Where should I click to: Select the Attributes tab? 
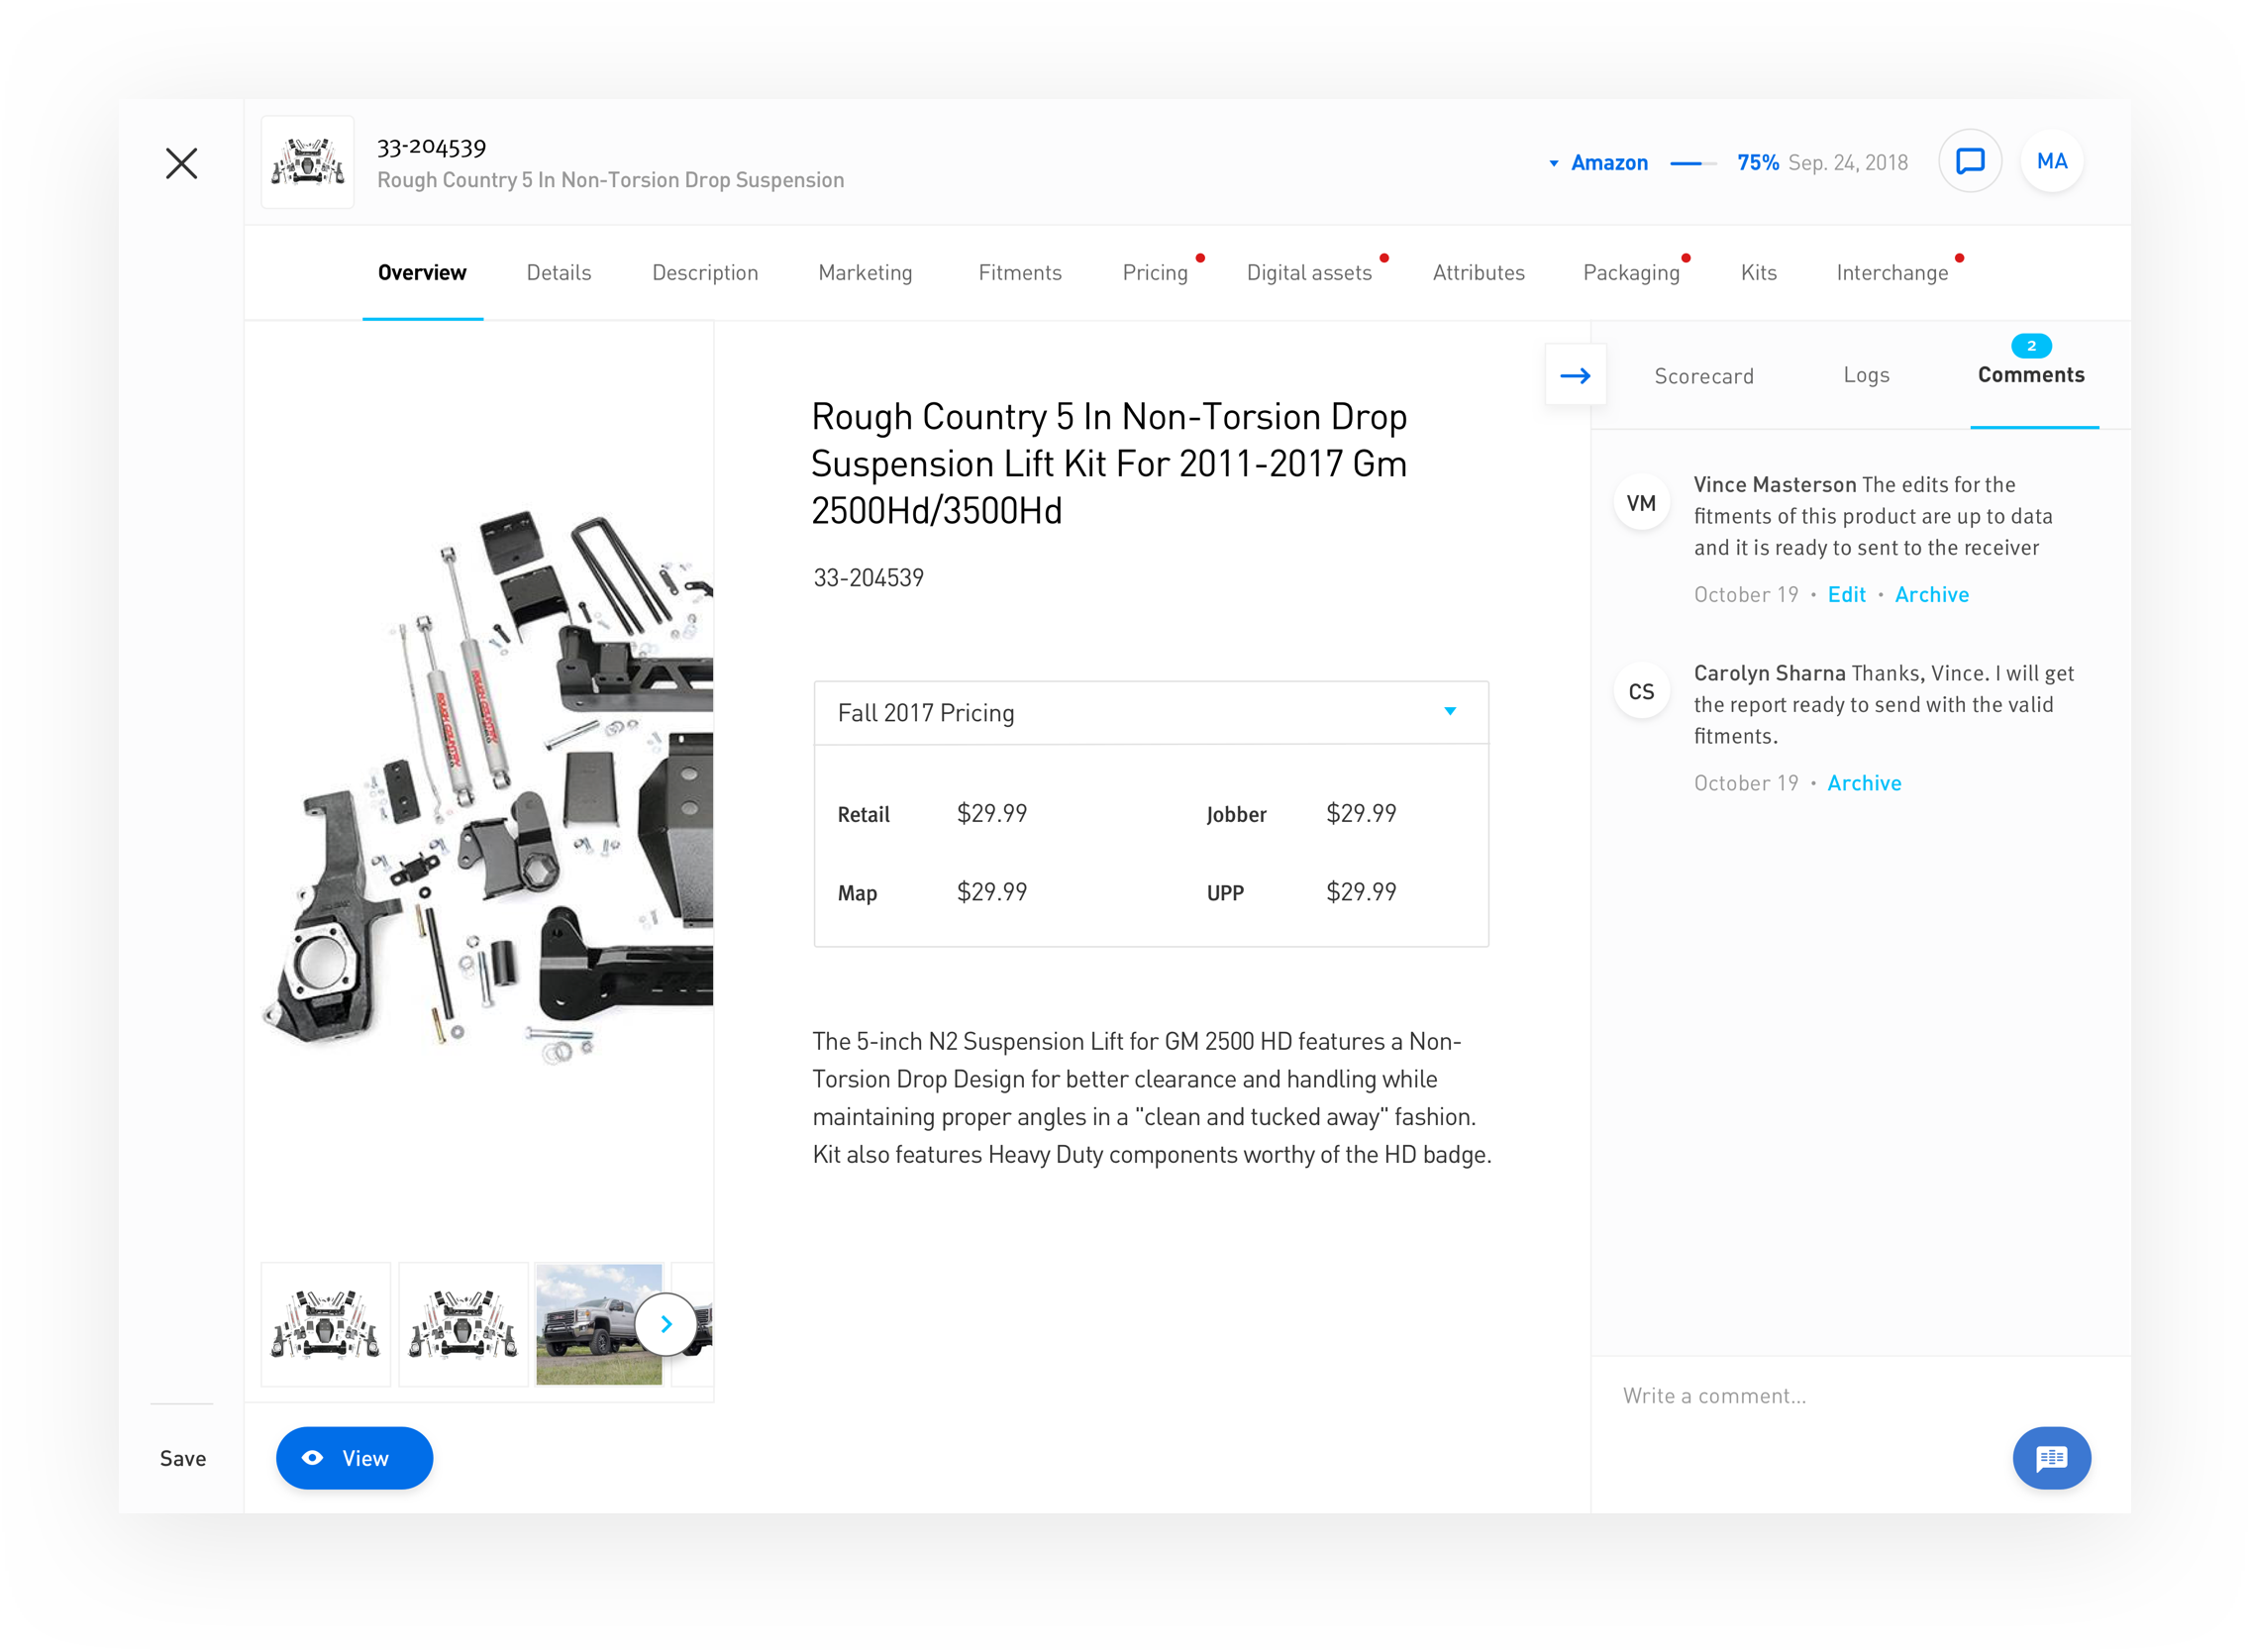coord(1478,273)
